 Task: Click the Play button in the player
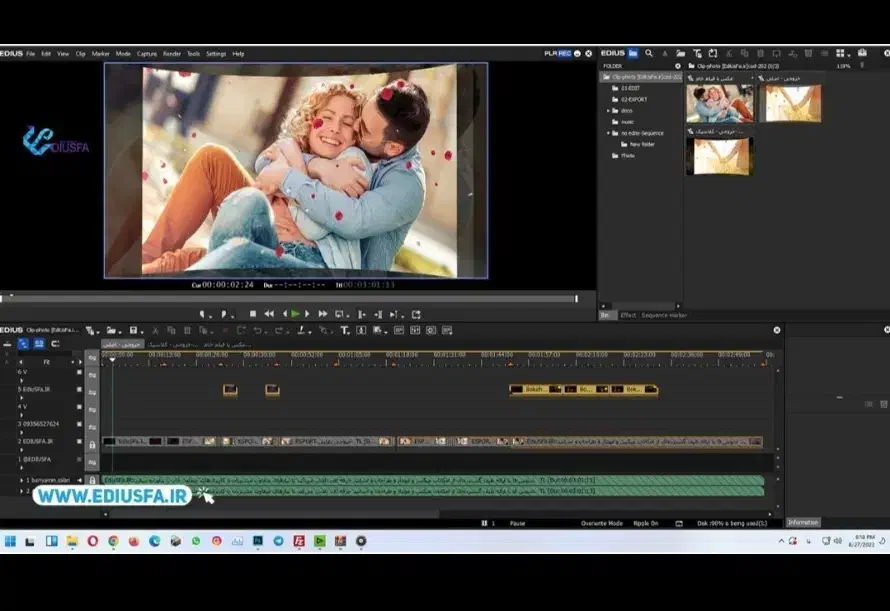coord(295,314)
